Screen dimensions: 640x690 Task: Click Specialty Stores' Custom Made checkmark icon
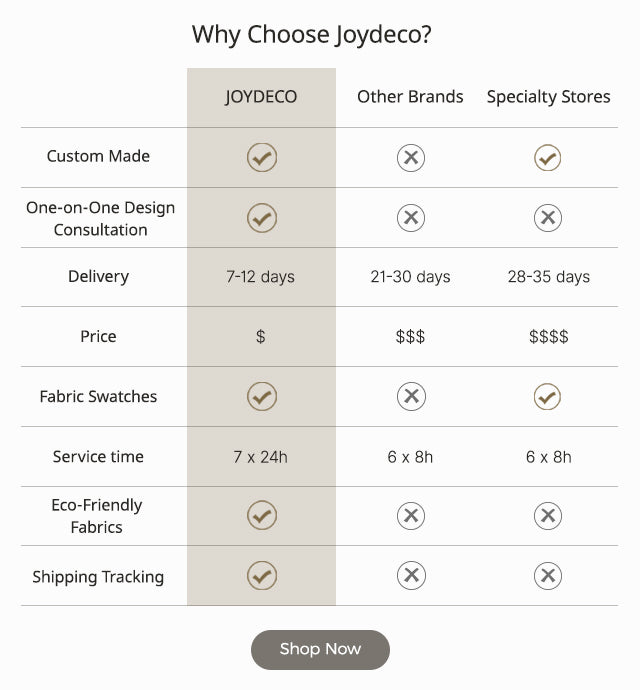[x=547, y=157]
